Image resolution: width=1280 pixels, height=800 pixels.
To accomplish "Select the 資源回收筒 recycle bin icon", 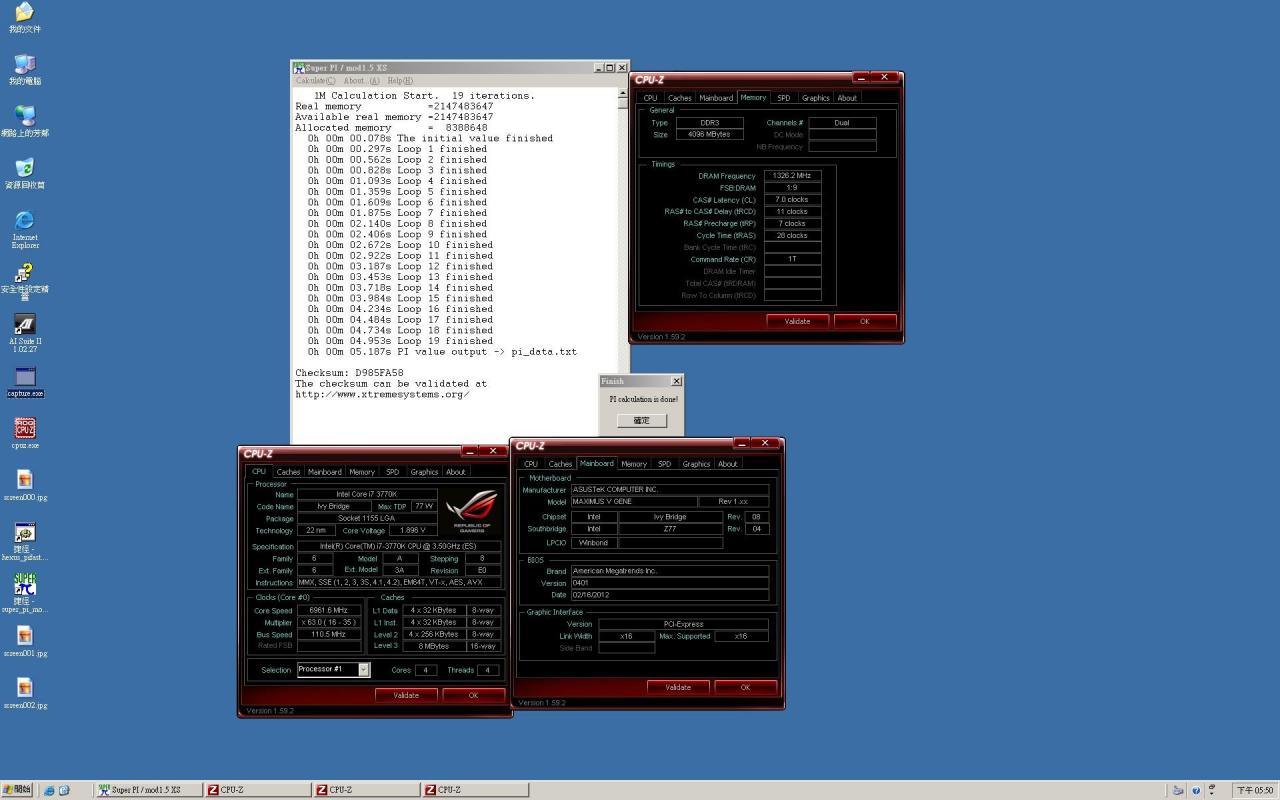I will 24,174.
